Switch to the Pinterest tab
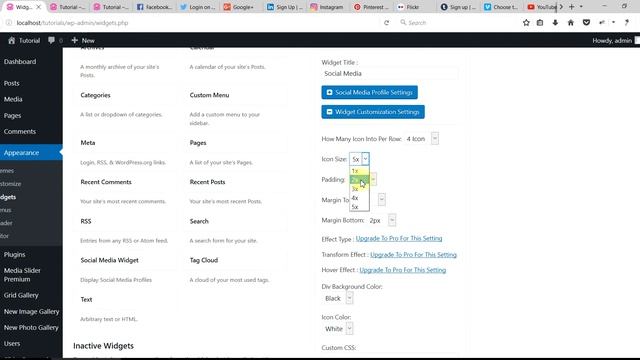The image size is (640, 360). point(371,7)
